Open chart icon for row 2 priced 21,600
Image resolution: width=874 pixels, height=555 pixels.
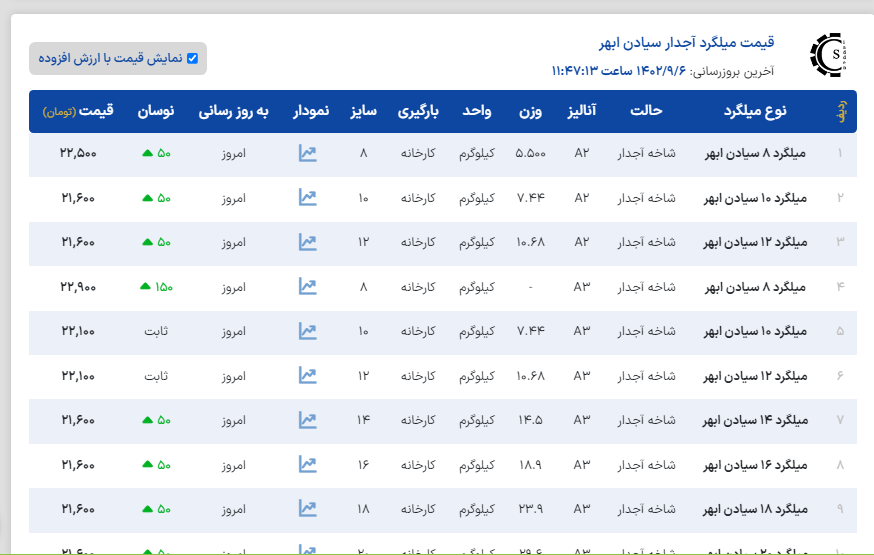click(x=308, y=198)
